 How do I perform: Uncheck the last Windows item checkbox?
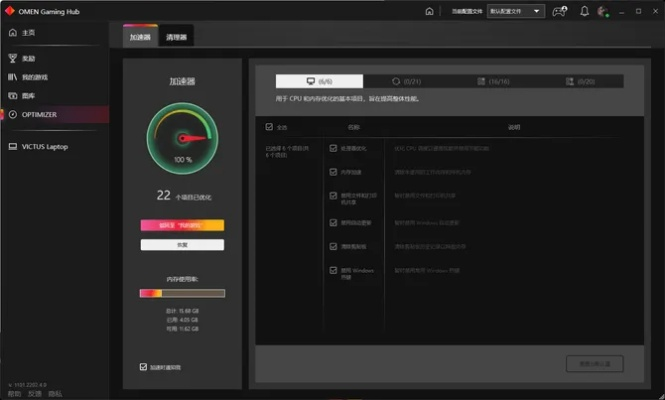pos(333,269)
